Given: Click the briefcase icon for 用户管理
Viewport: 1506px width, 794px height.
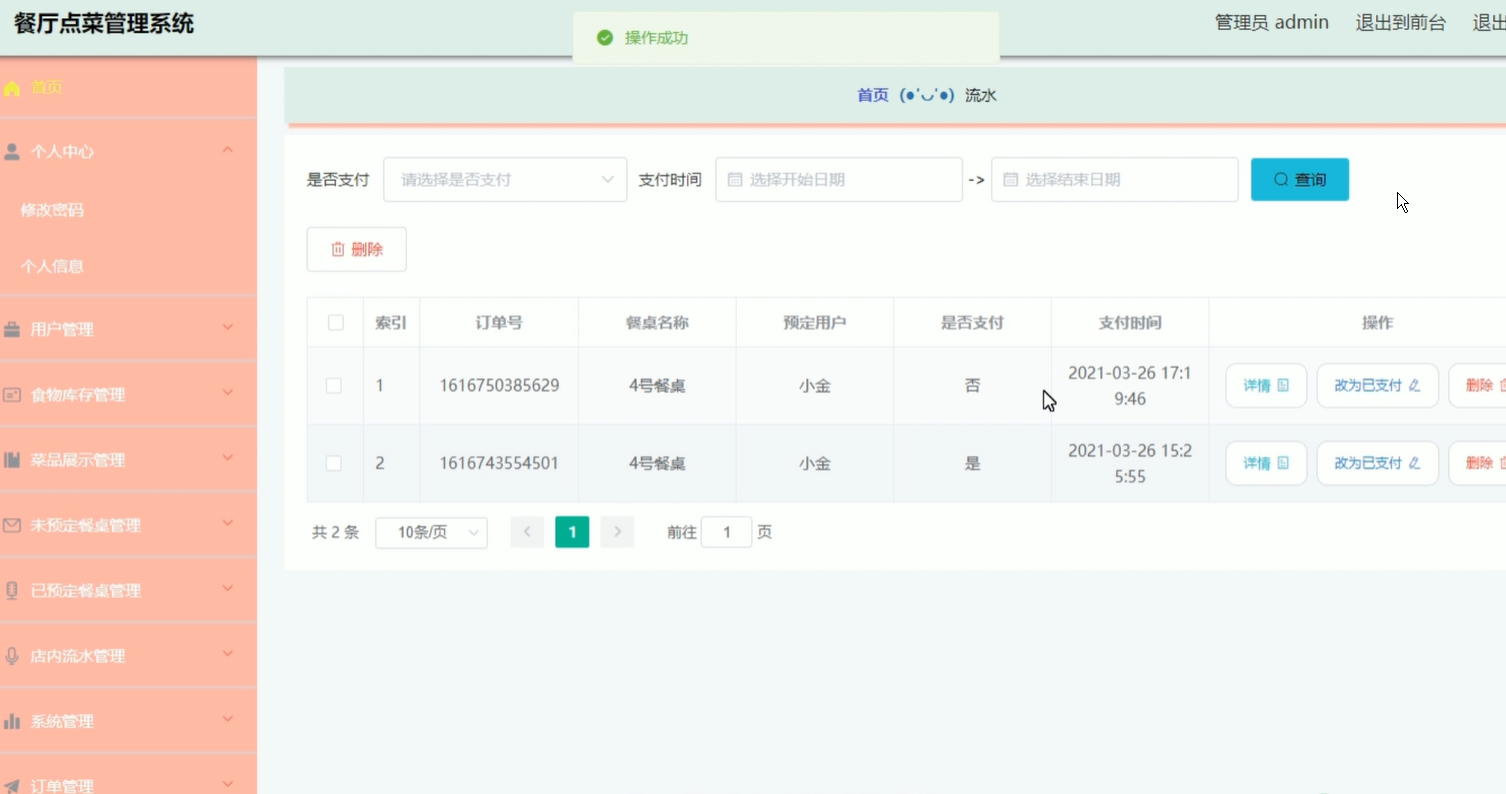Looking at the screenshot, I should click(12, 329).
